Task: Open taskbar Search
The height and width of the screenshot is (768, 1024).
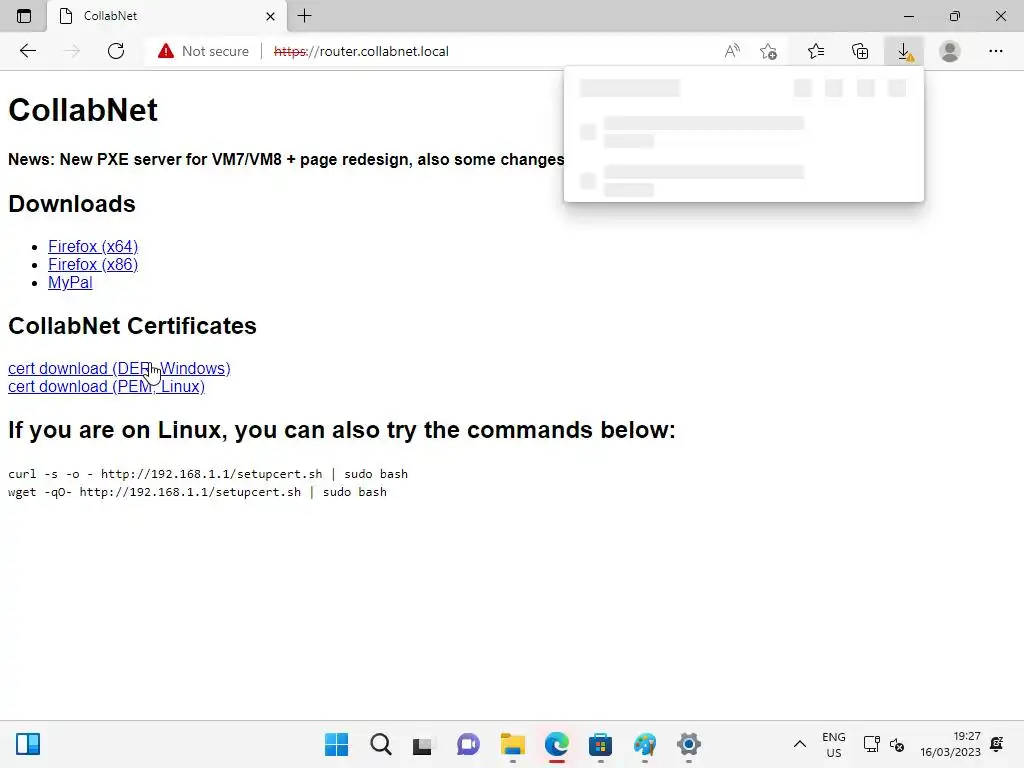Action: (x=381, y=744)
